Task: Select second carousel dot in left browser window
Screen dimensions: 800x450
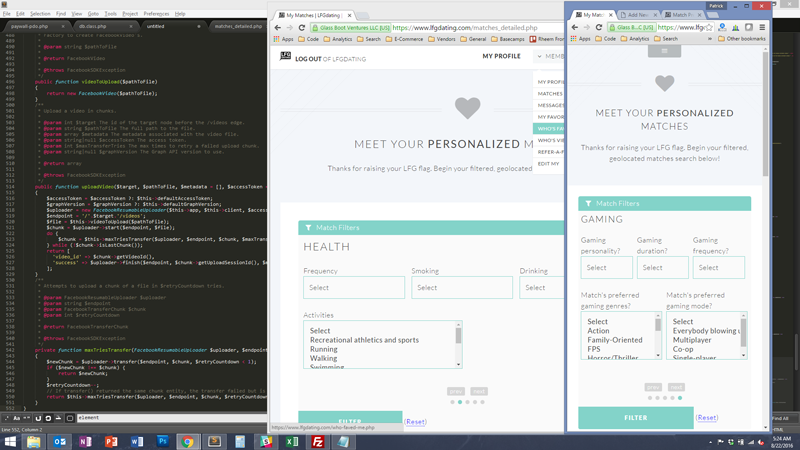Action: click(x=460, y=402)
